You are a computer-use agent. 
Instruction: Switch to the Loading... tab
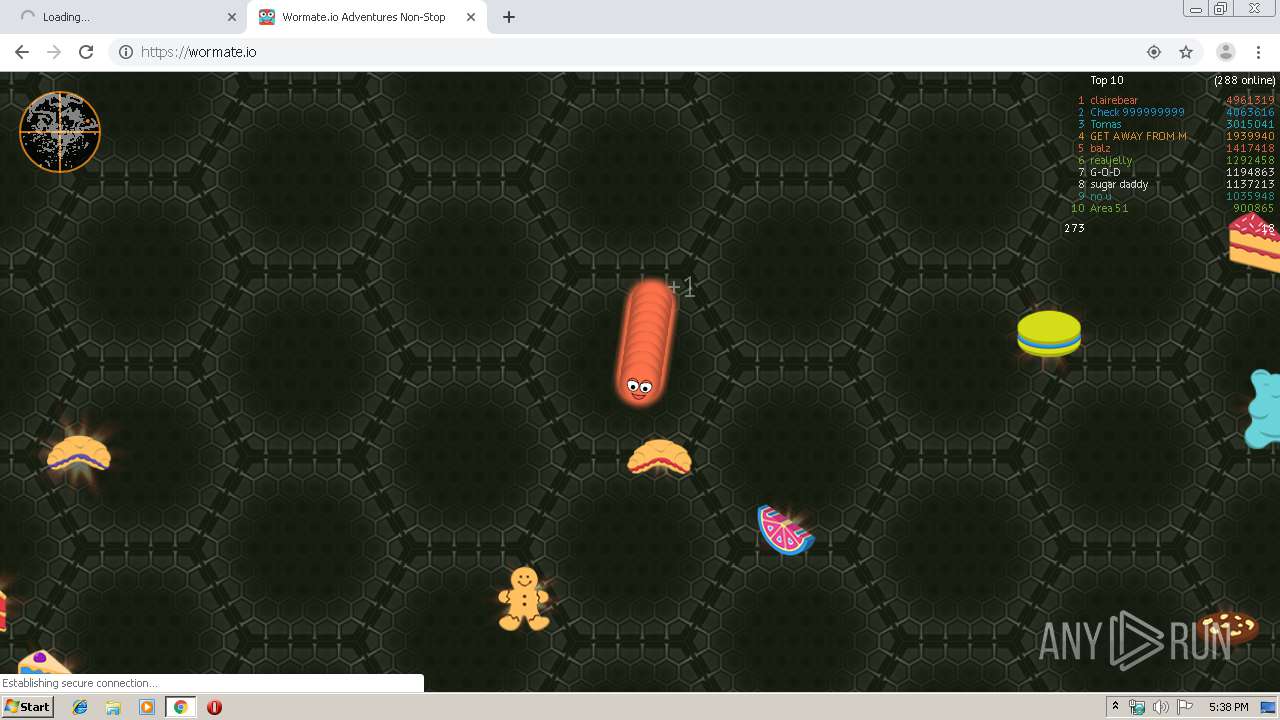[123, 17]
